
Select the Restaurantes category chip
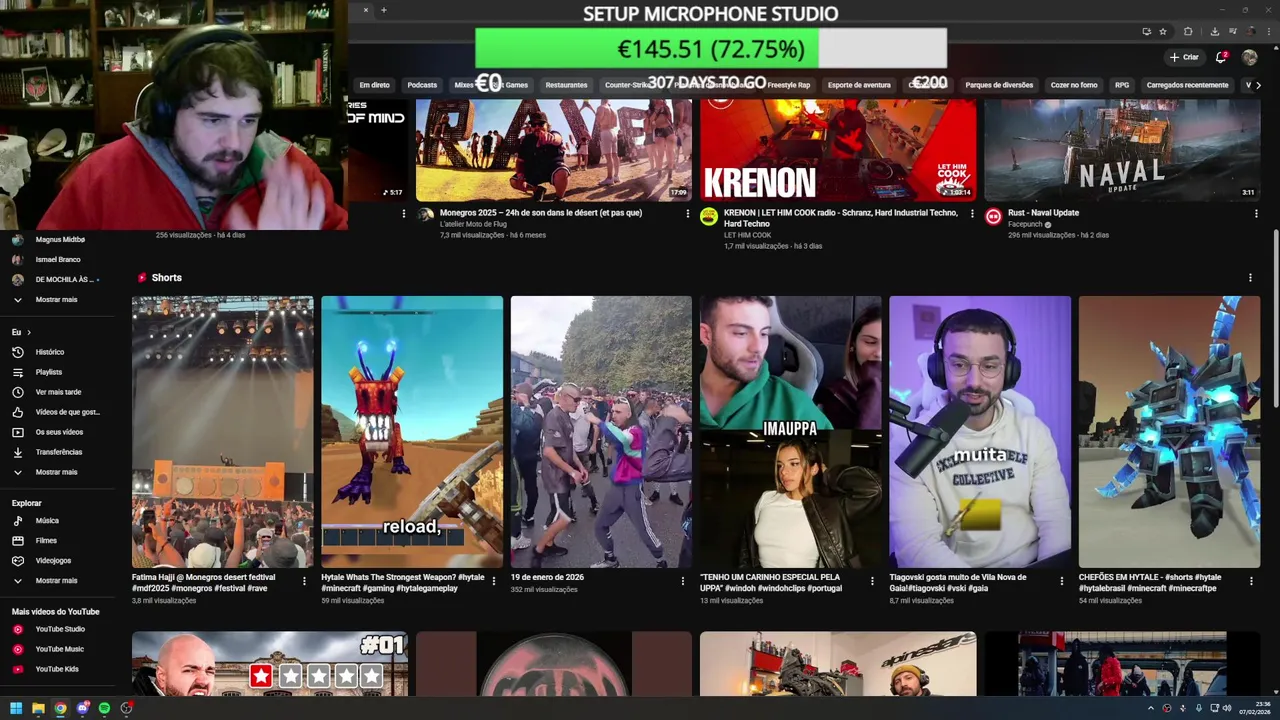coord(566,85)
